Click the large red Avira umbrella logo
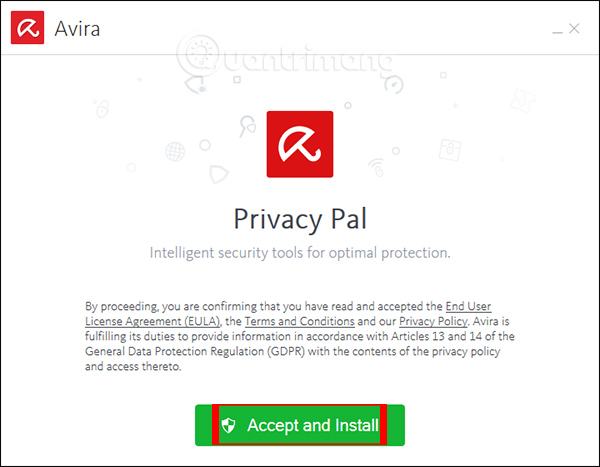The image size is (600, 467). 299,147
